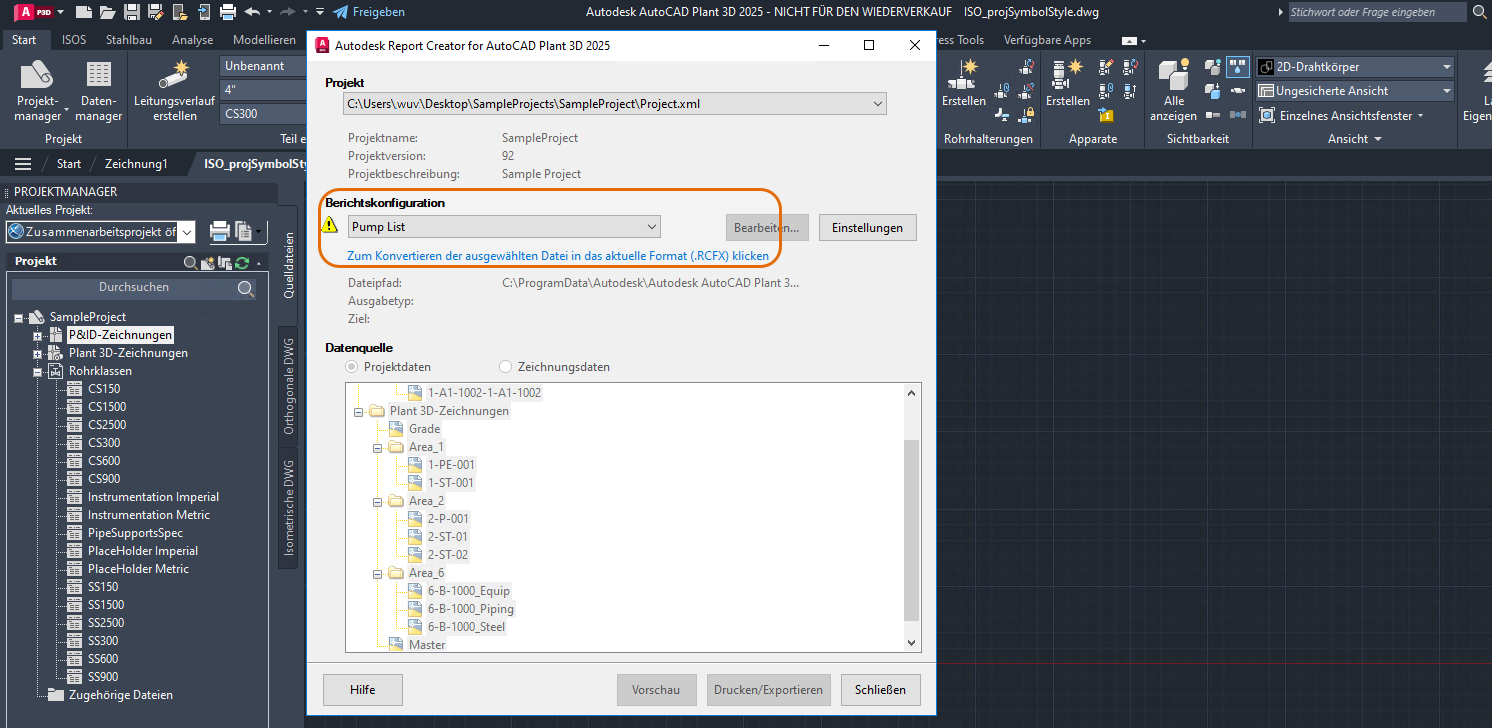The height and width of the screenshot is (728, 1492).
Task: Click the Save As icon with a pencil
Action: 156,12
